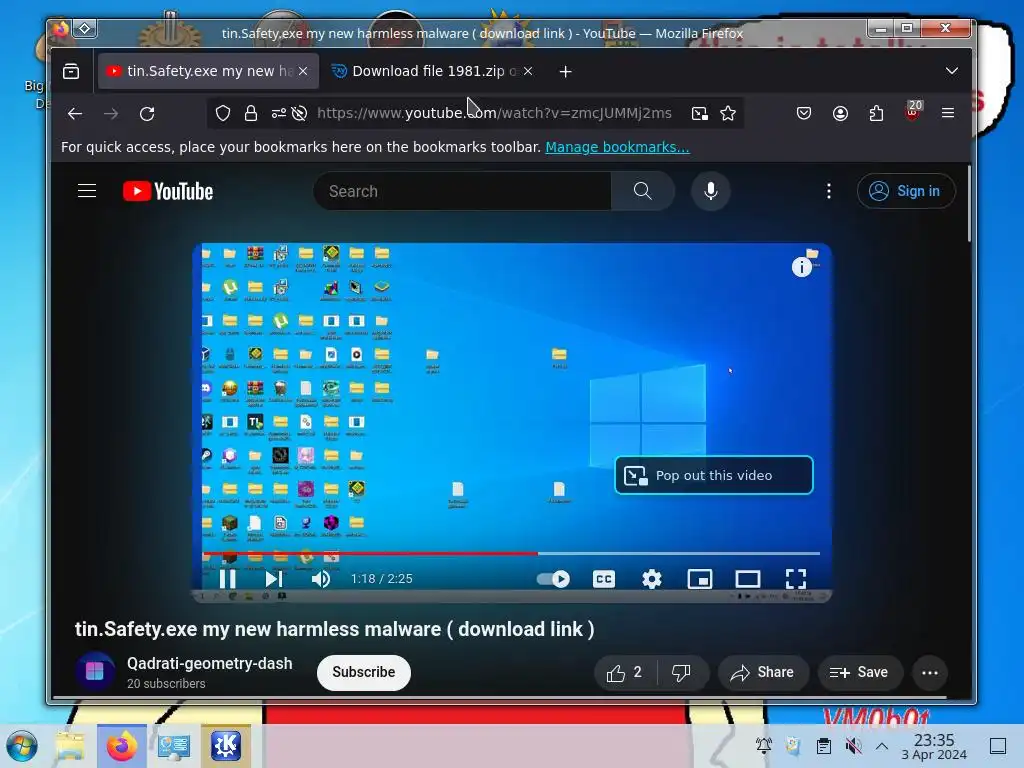Image resolution: width=1024 pixels, height=768 pixels.
Task: Reload the current YouTube page
Action: pos(147,114)
